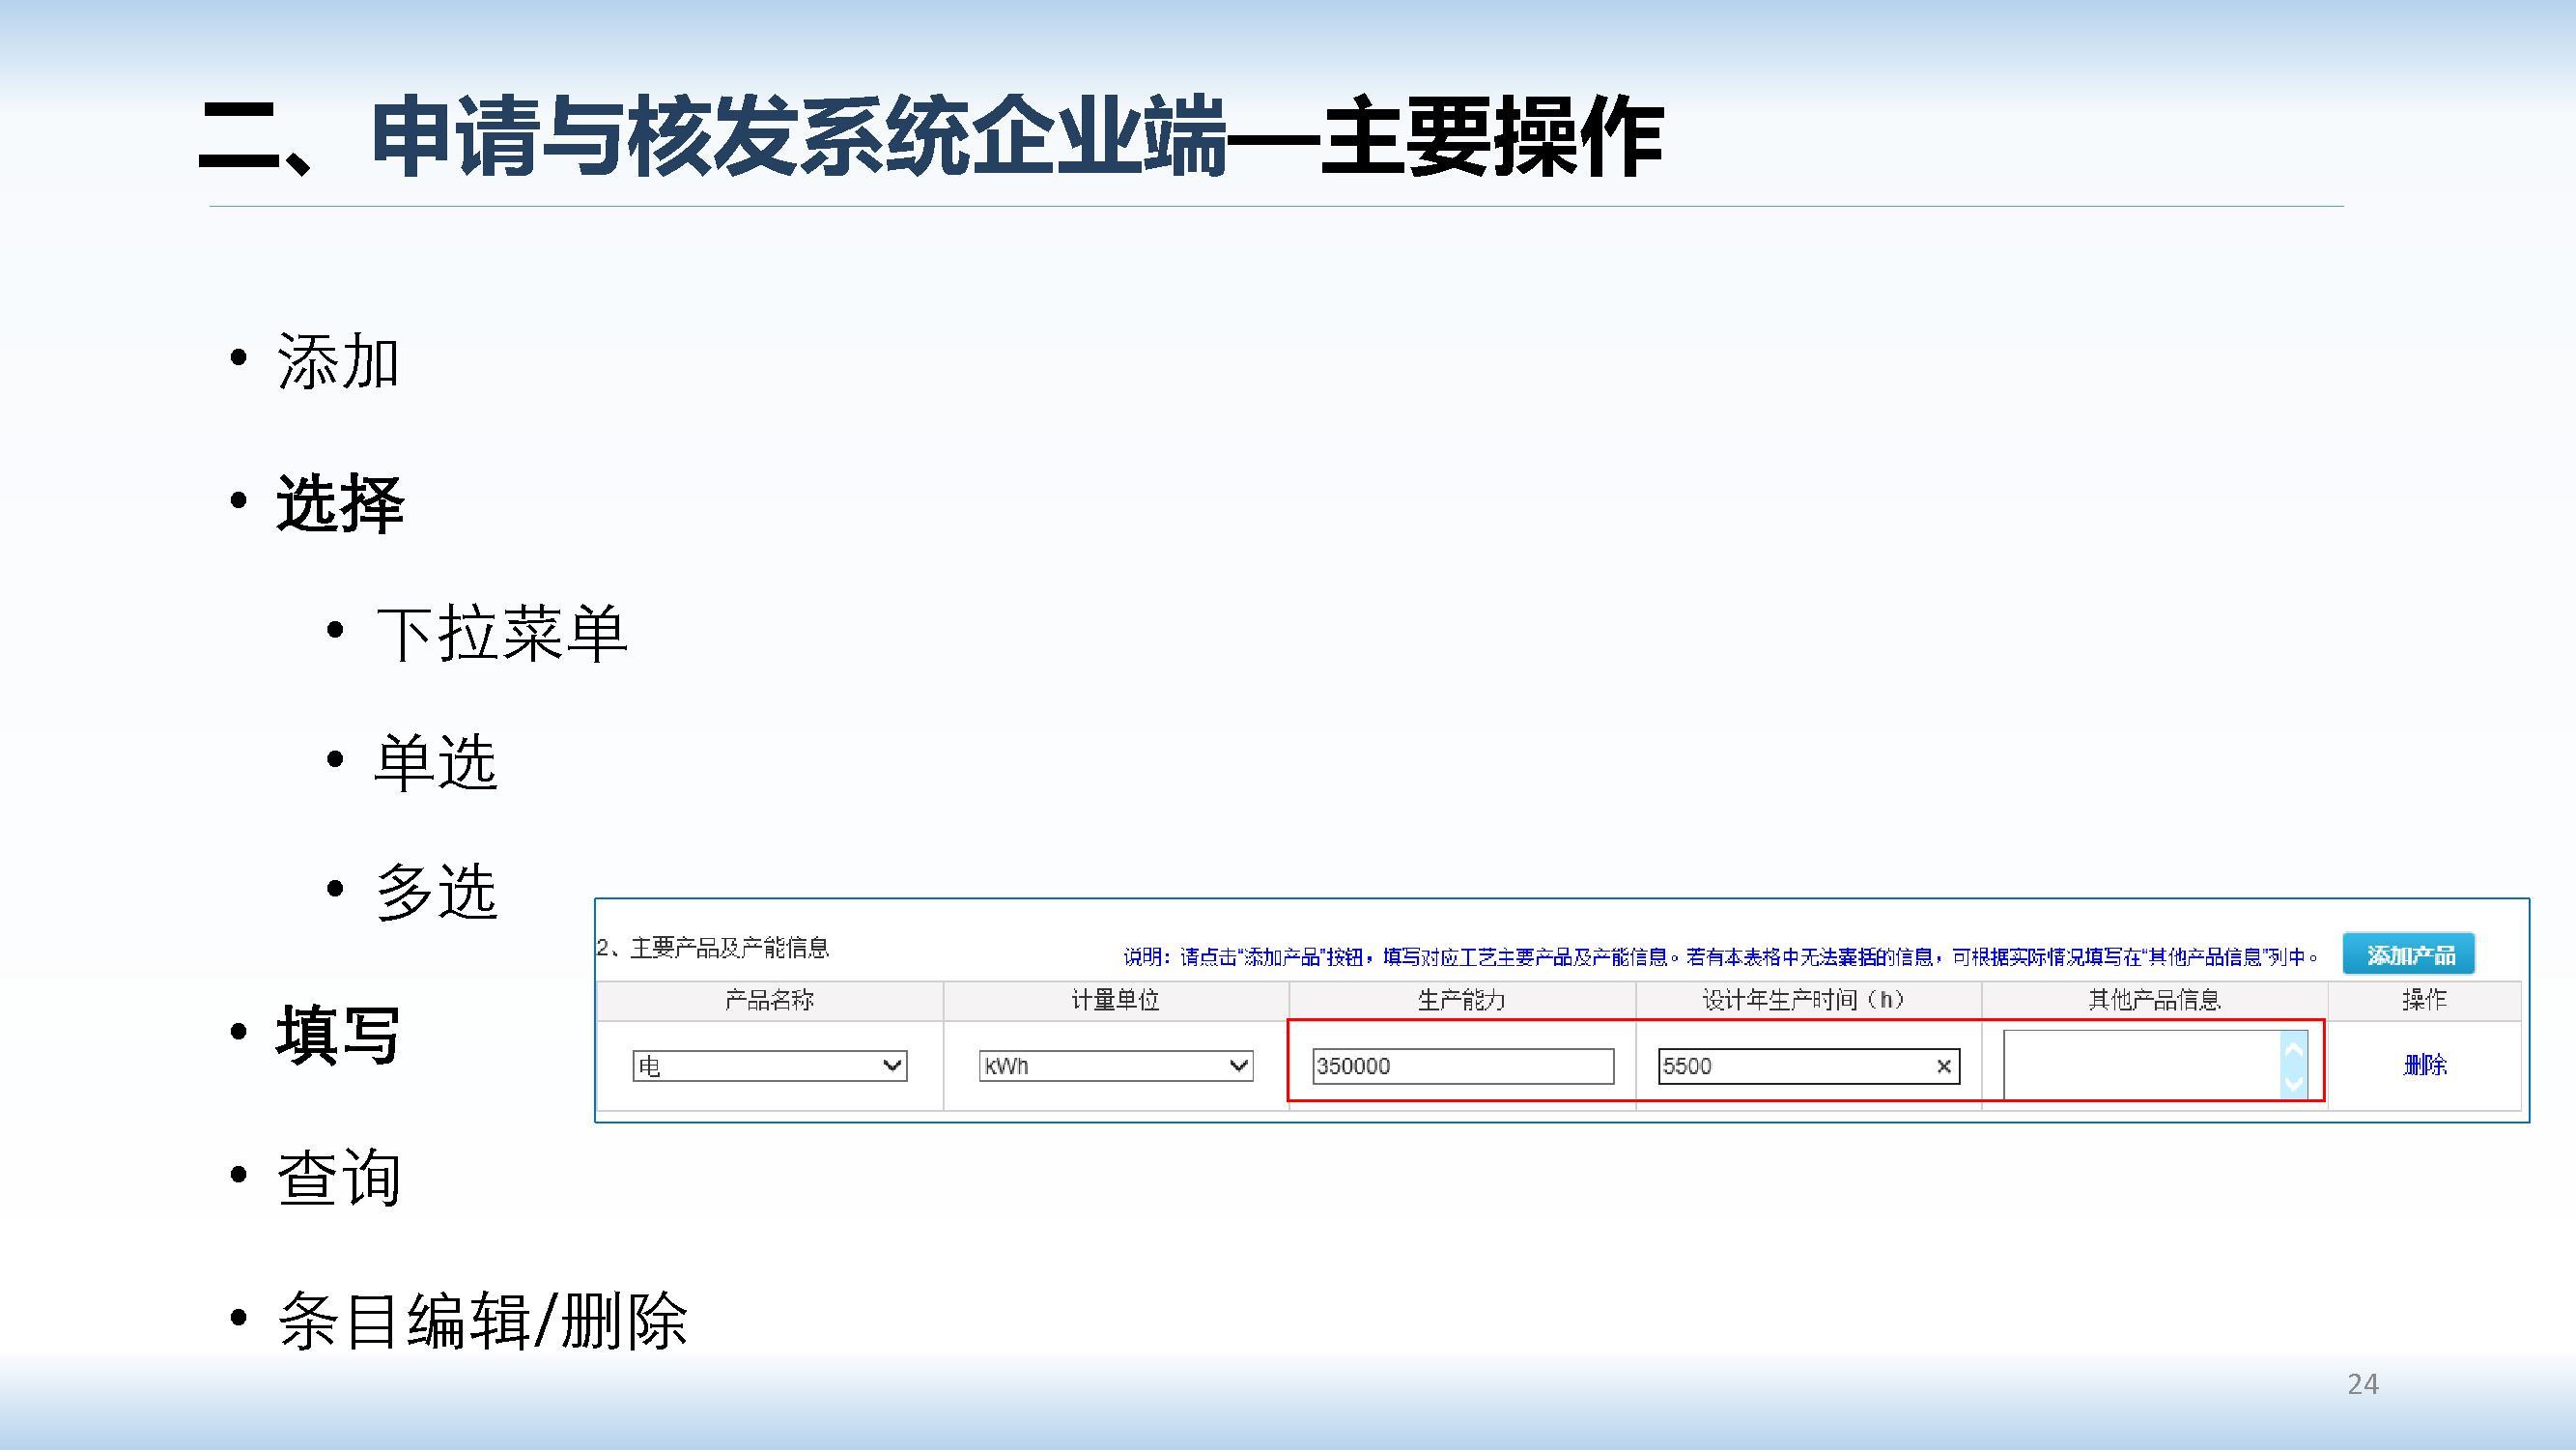Open the 产品名称 dropdown showing 电
Image resolution: width=2576 pixels, height=1450 pixels.
(770, 1066)
